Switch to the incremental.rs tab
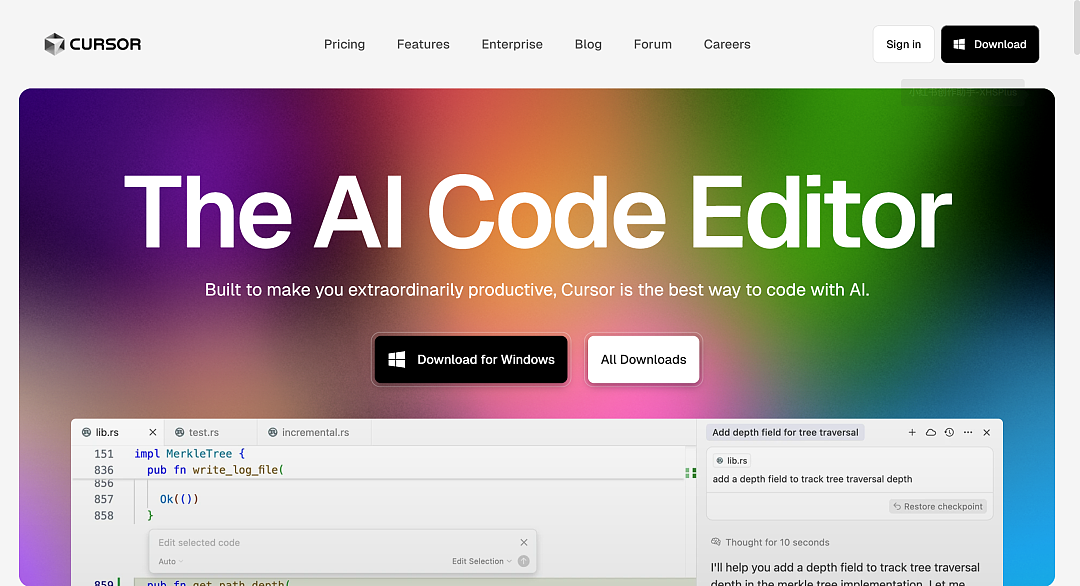 (x=315, y=432)
